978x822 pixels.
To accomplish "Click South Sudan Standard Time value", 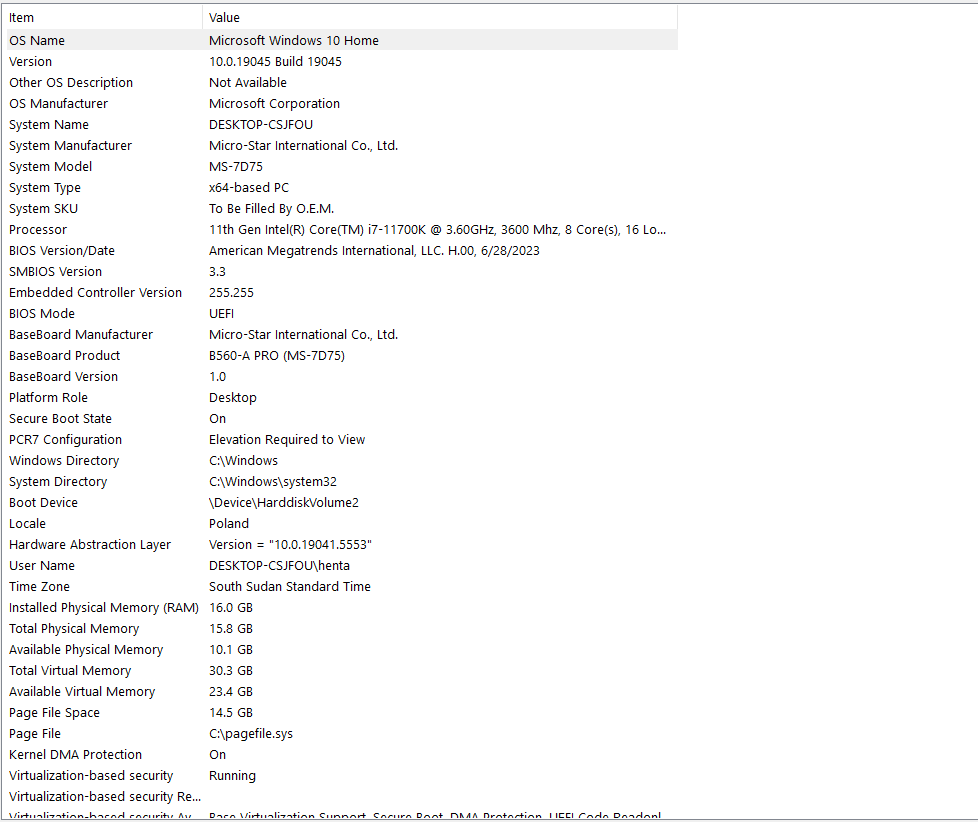I will coord(289,586).
